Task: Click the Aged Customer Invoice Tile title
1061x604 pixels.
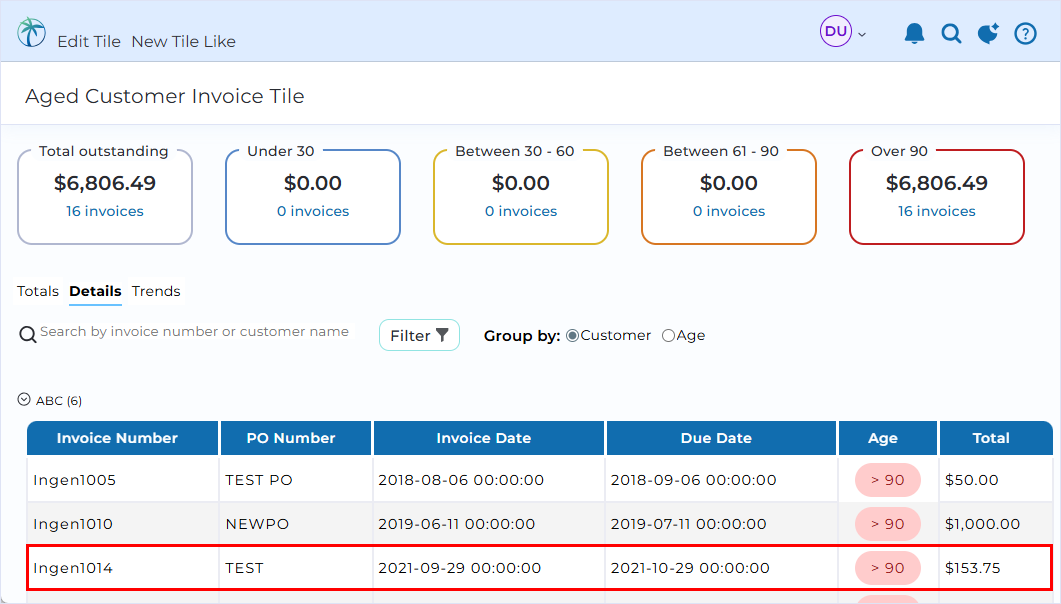Action: coord(164,96)
